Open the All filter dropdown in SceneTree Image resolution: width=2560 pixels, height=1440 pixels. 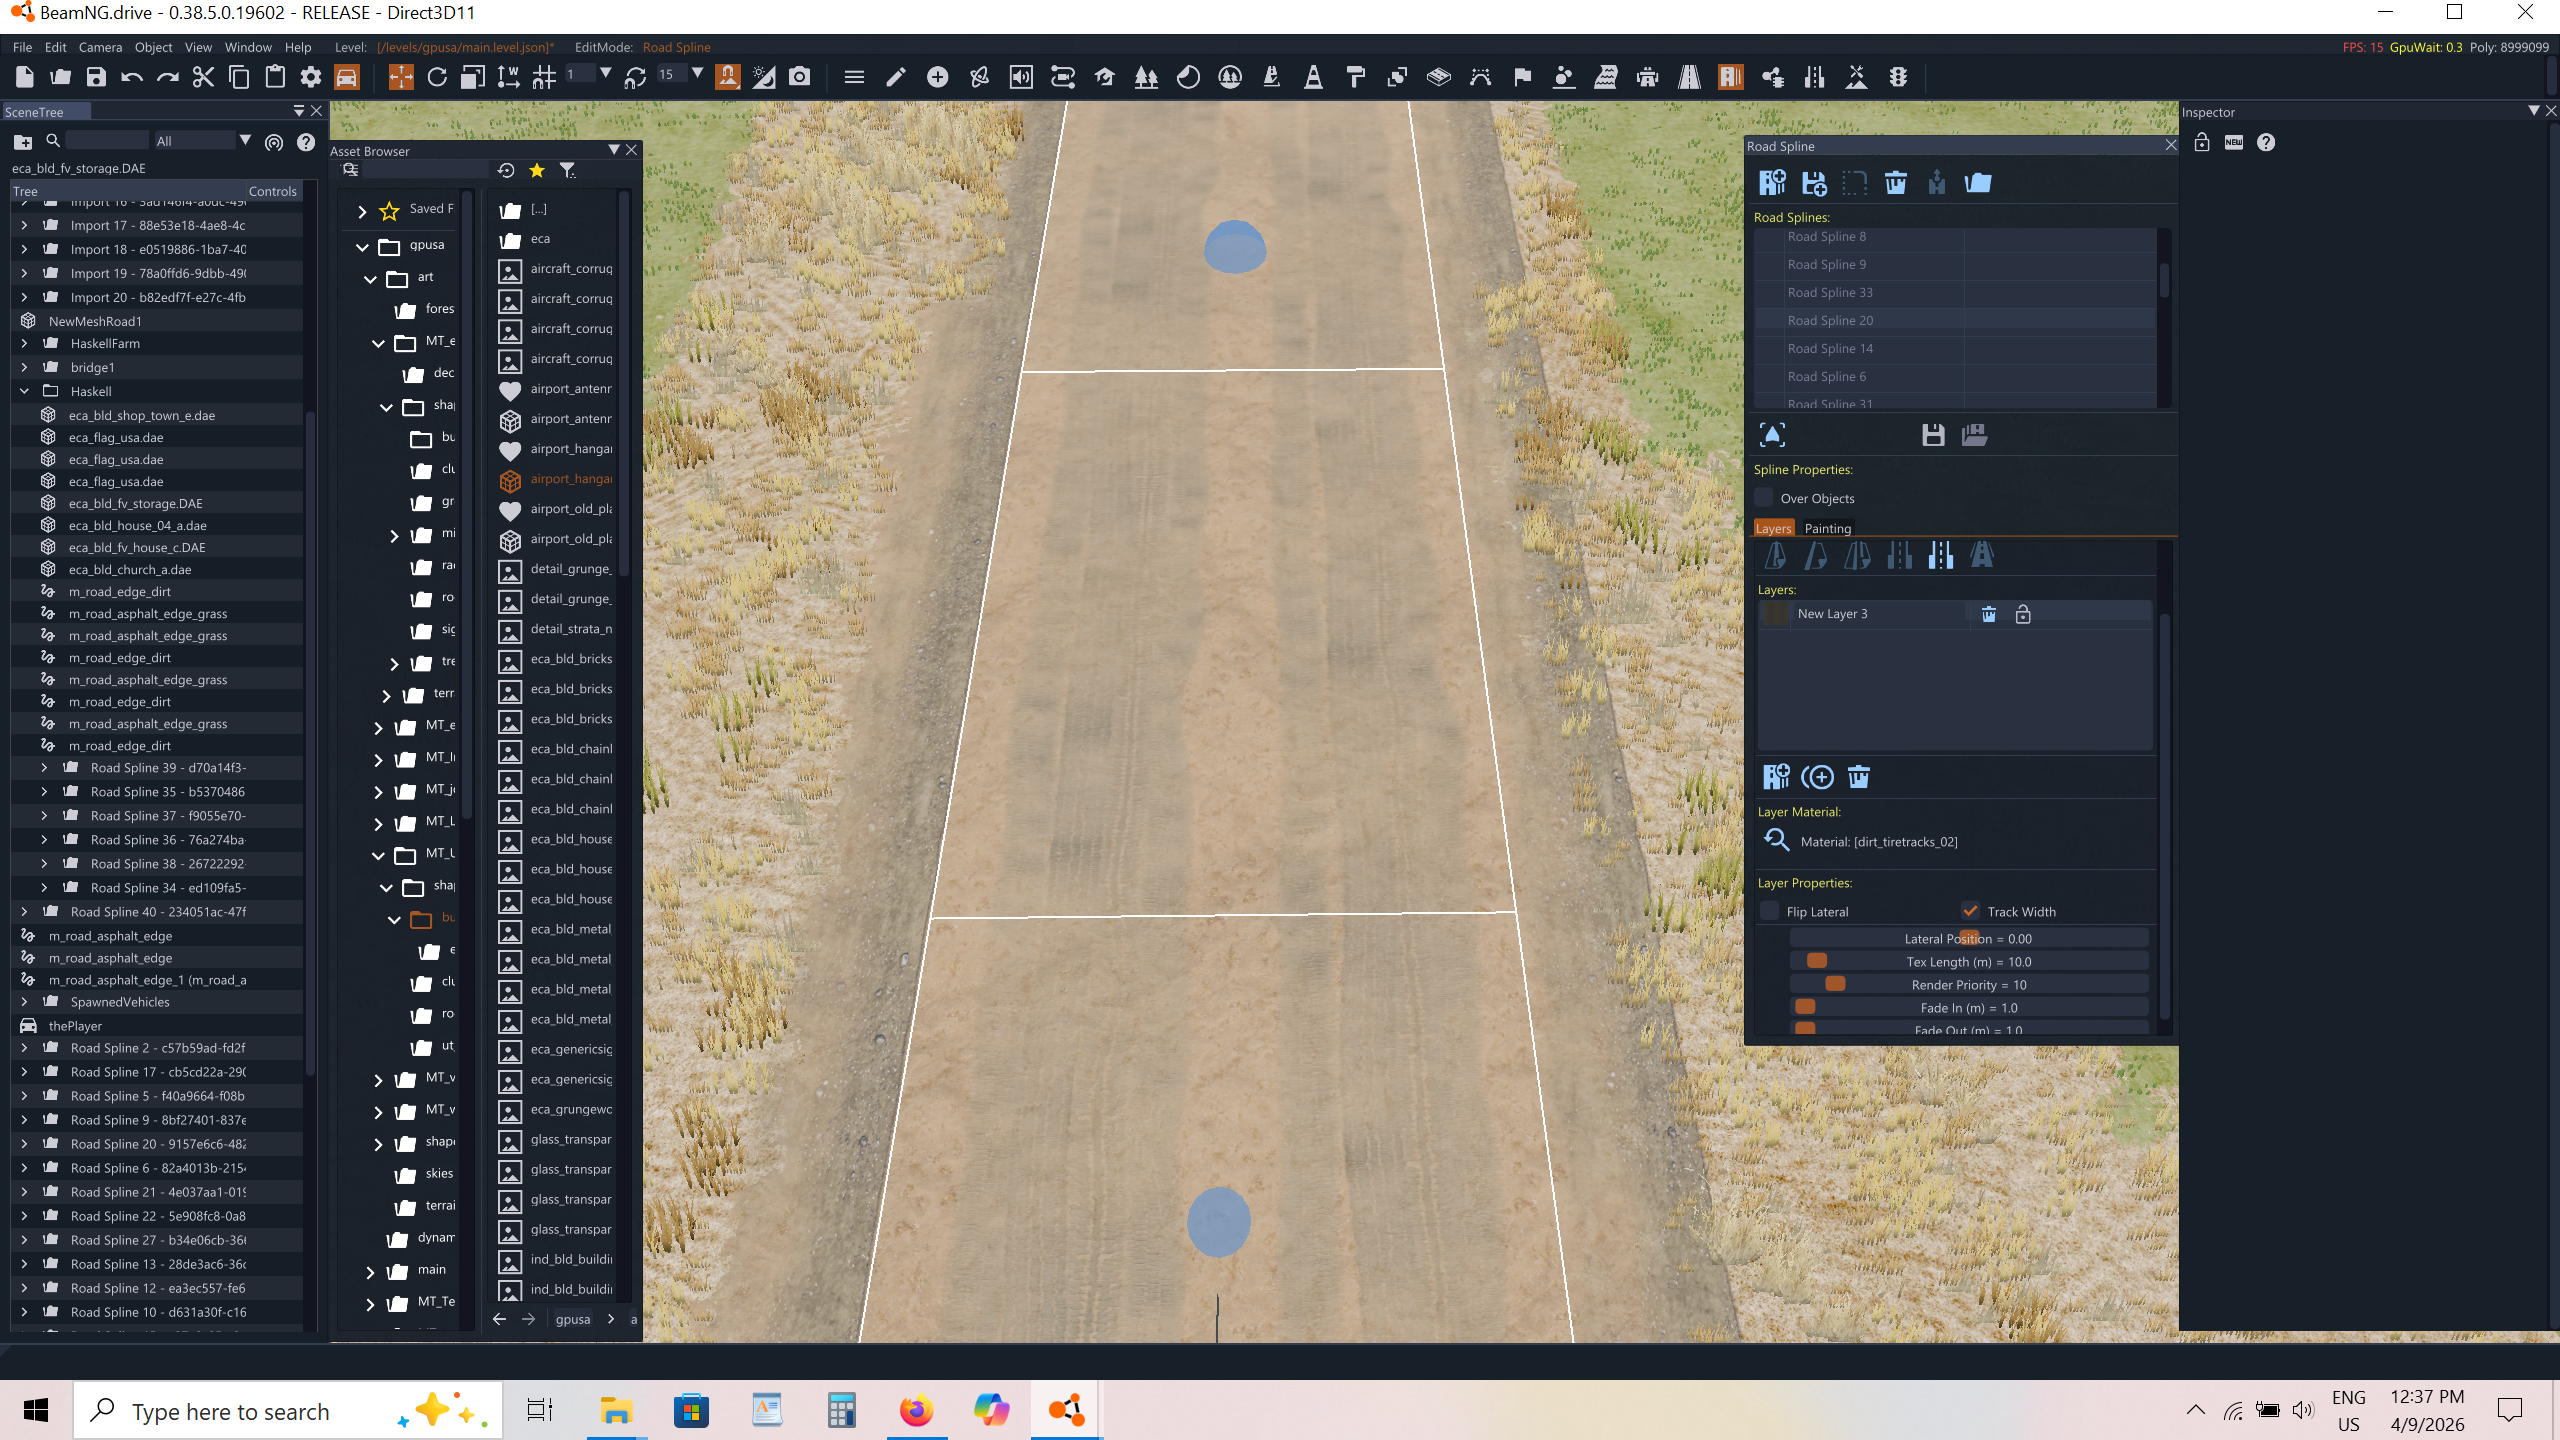[x=244, y=141]
